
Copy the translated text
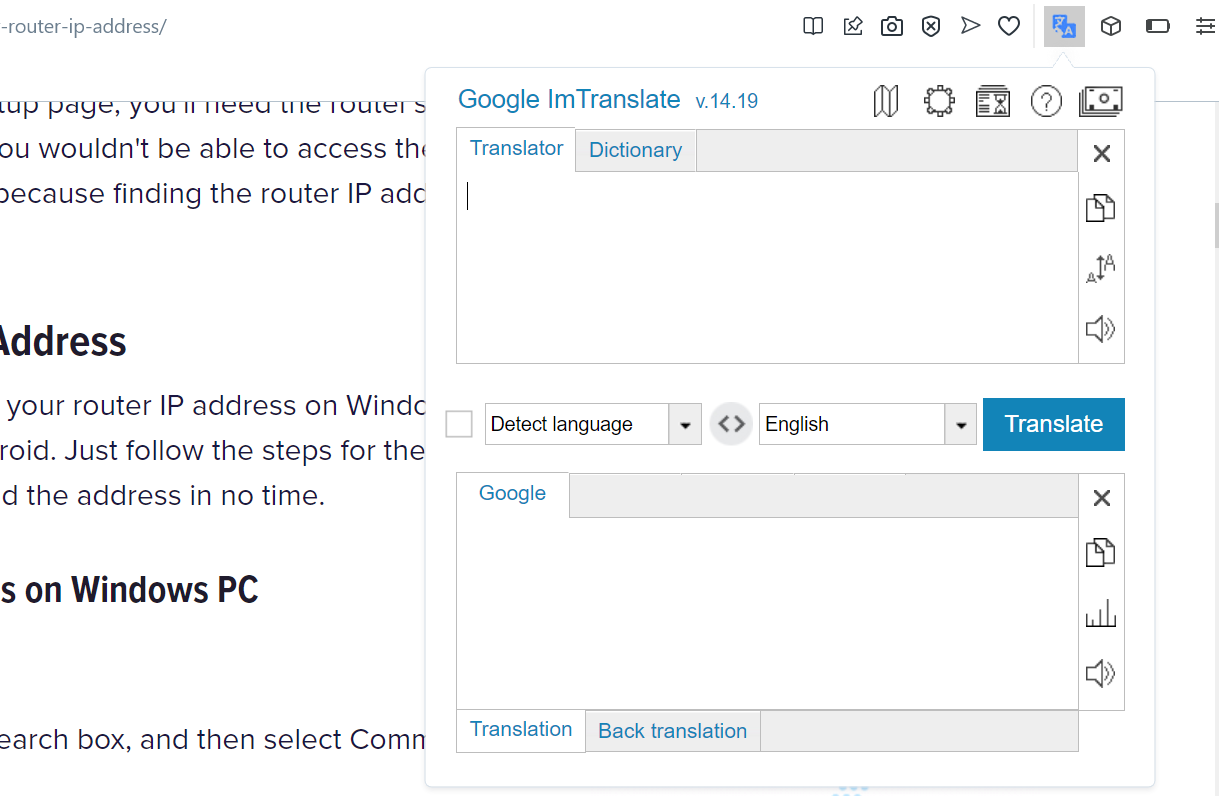click(1101, 552)
